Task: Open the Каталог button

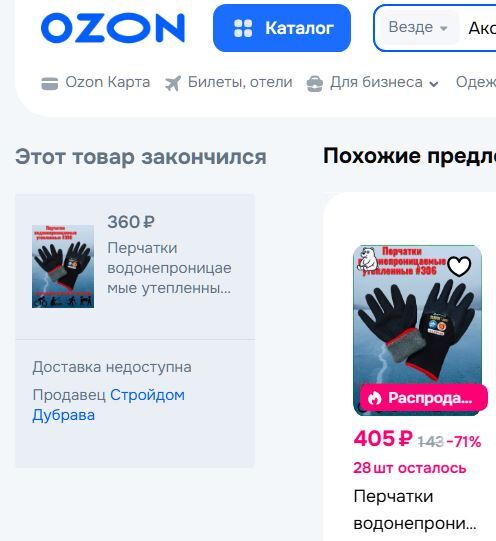Action: coord(282,28)
